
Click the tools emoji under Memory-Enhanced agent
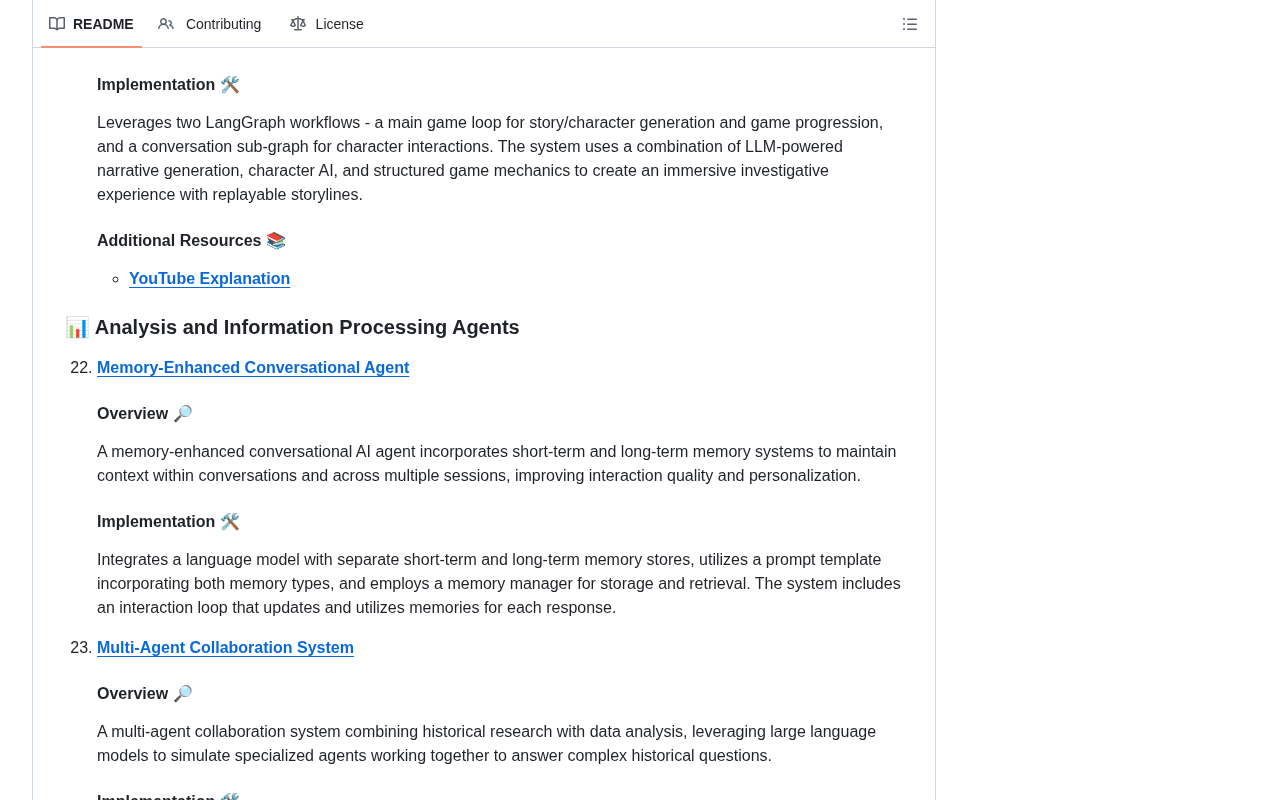pos(230,522)
